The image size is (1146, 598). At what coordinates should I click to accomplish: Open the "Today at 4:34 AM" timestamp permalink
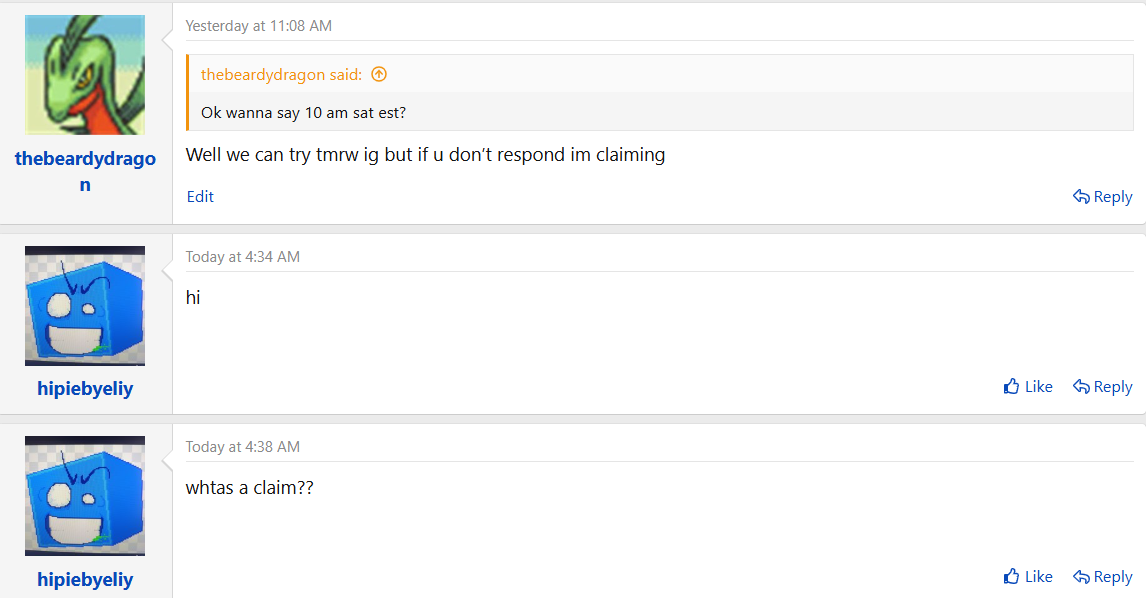coord(243,257)
